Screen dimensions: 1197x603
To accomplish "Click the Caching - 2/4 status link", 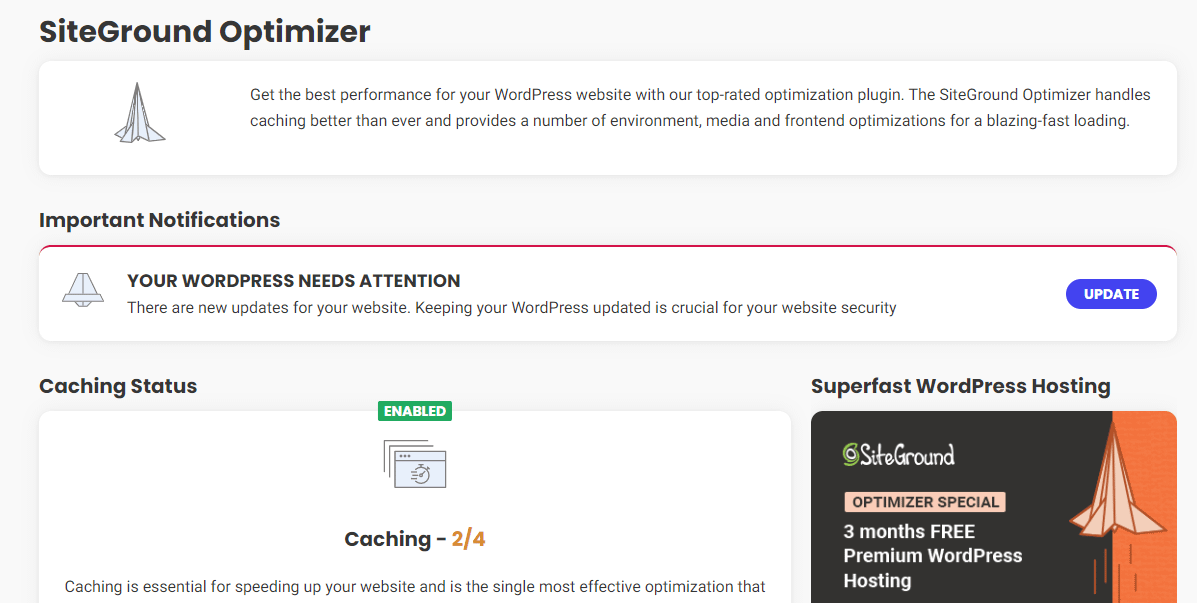I will click(x=414, y=538).
